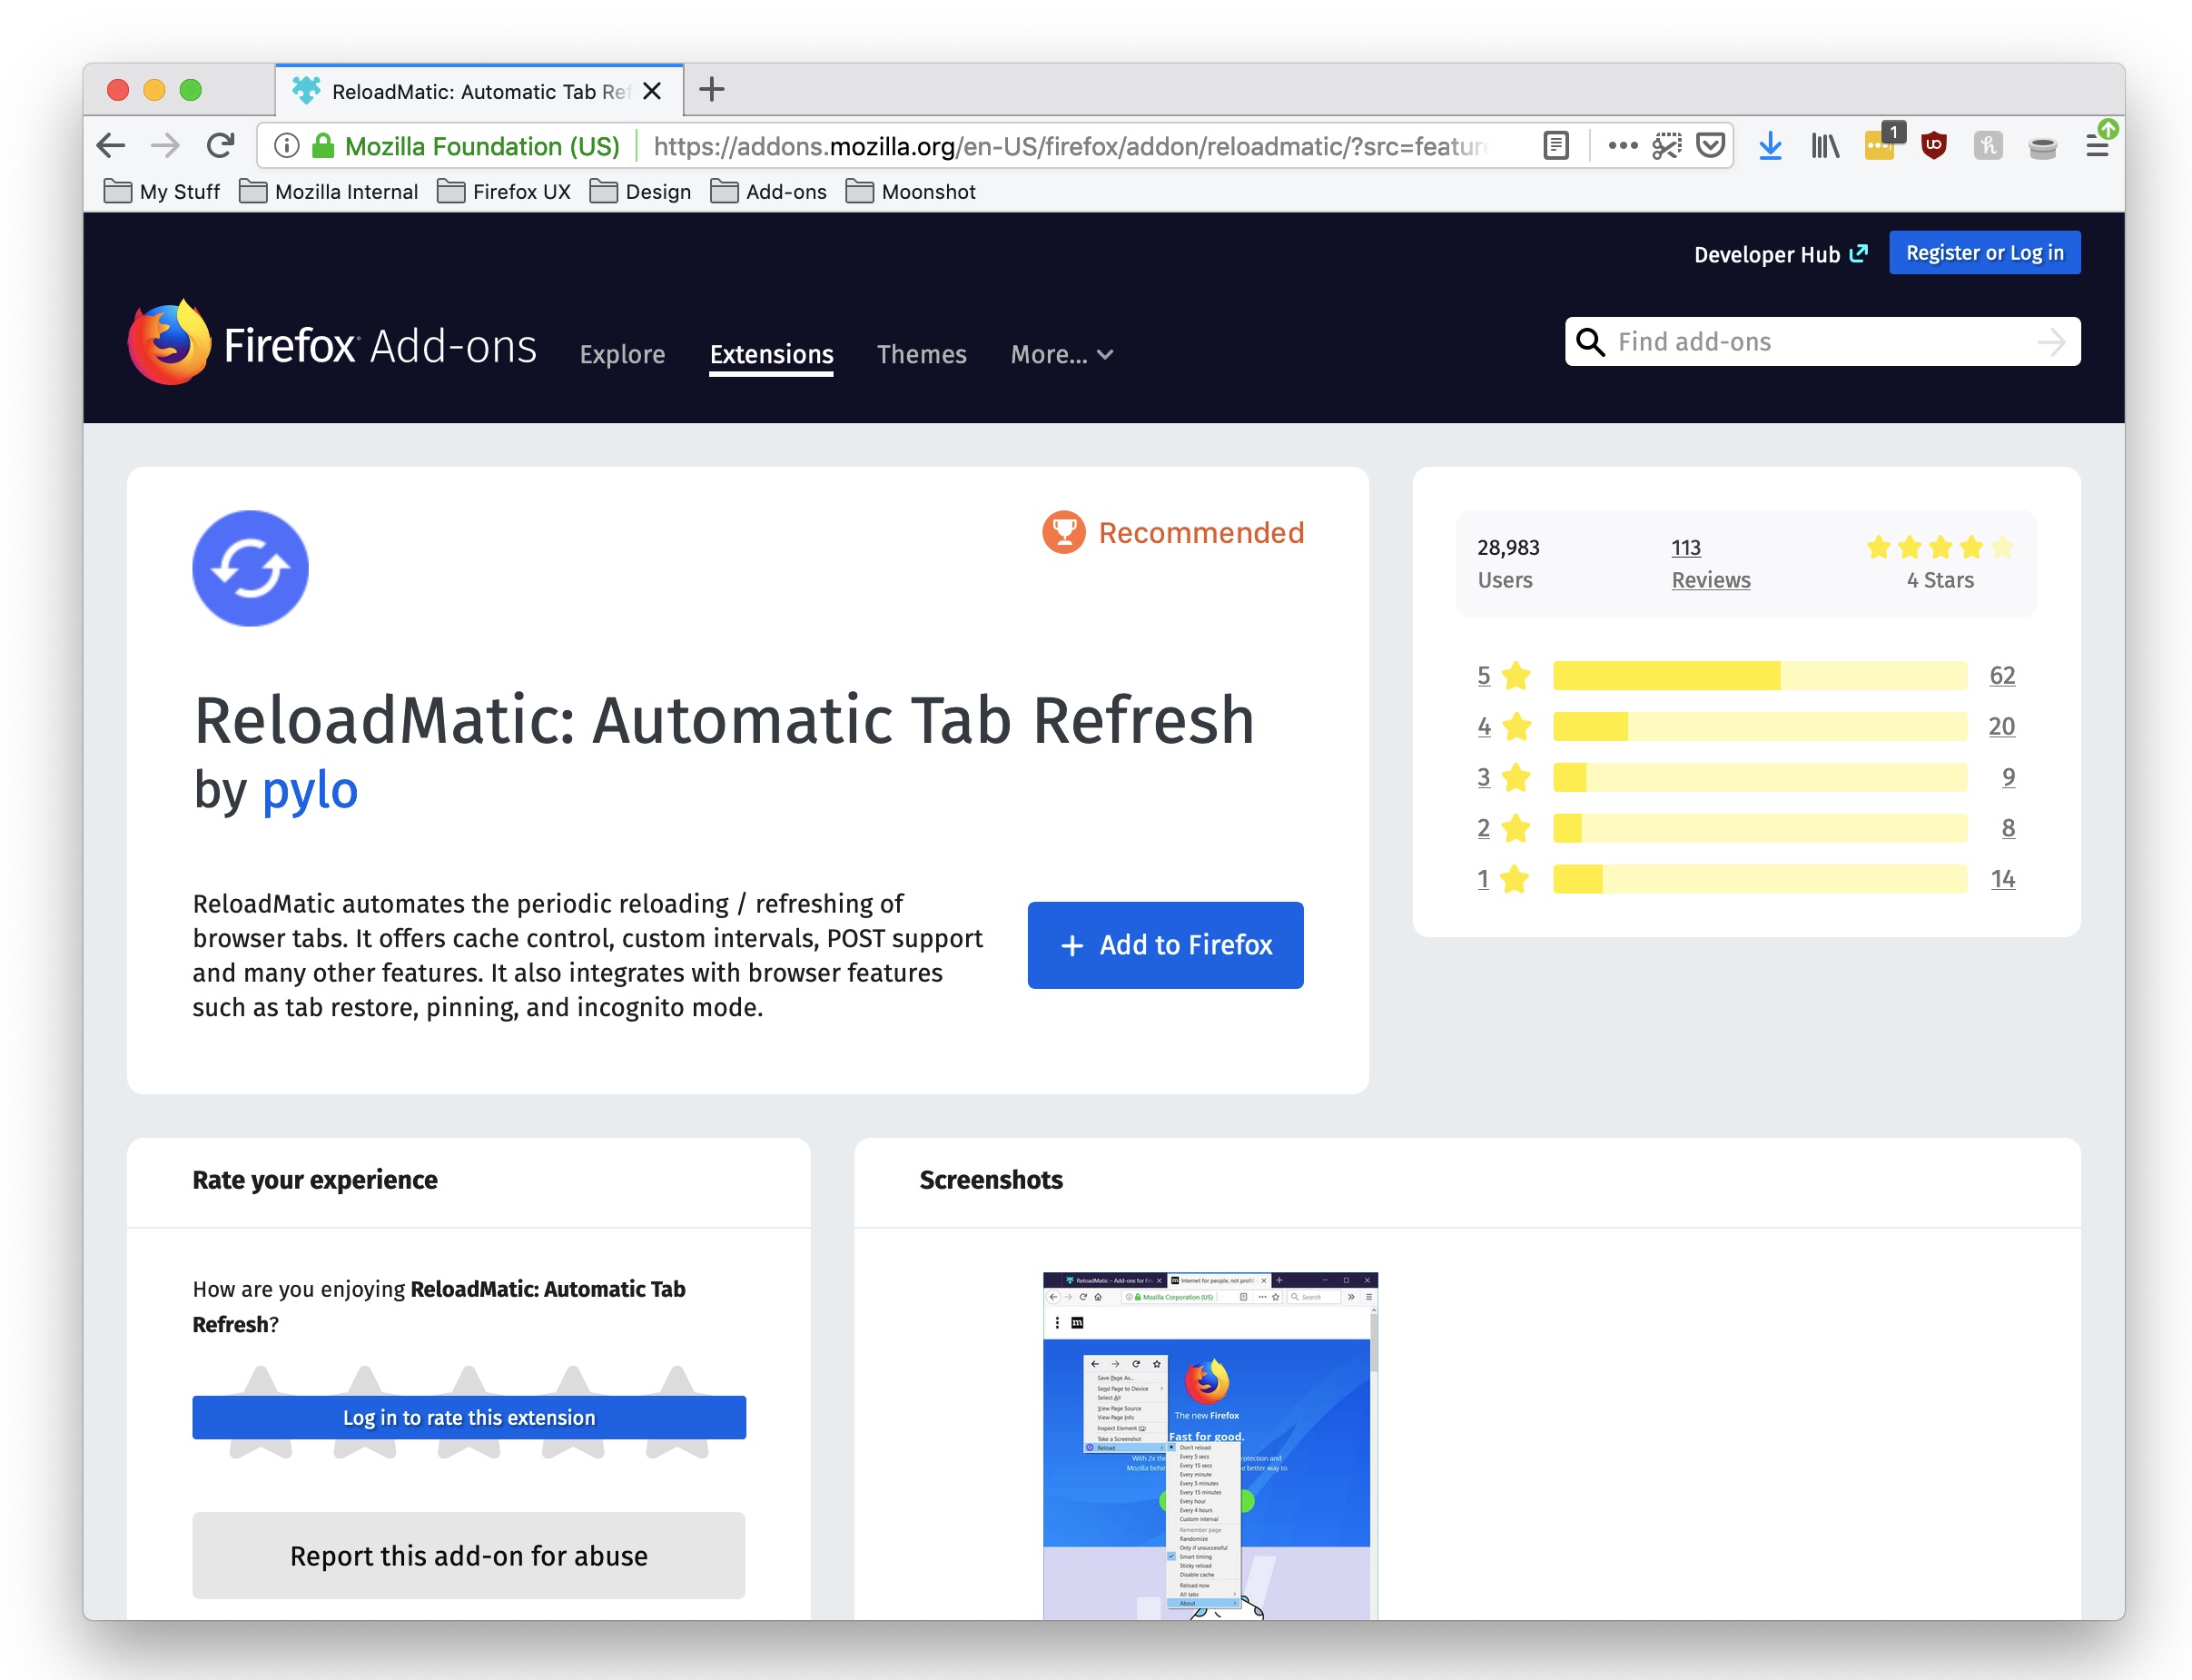Toggle reader view in address bar
2192x1680 pixels.
tap(1556, 146)
